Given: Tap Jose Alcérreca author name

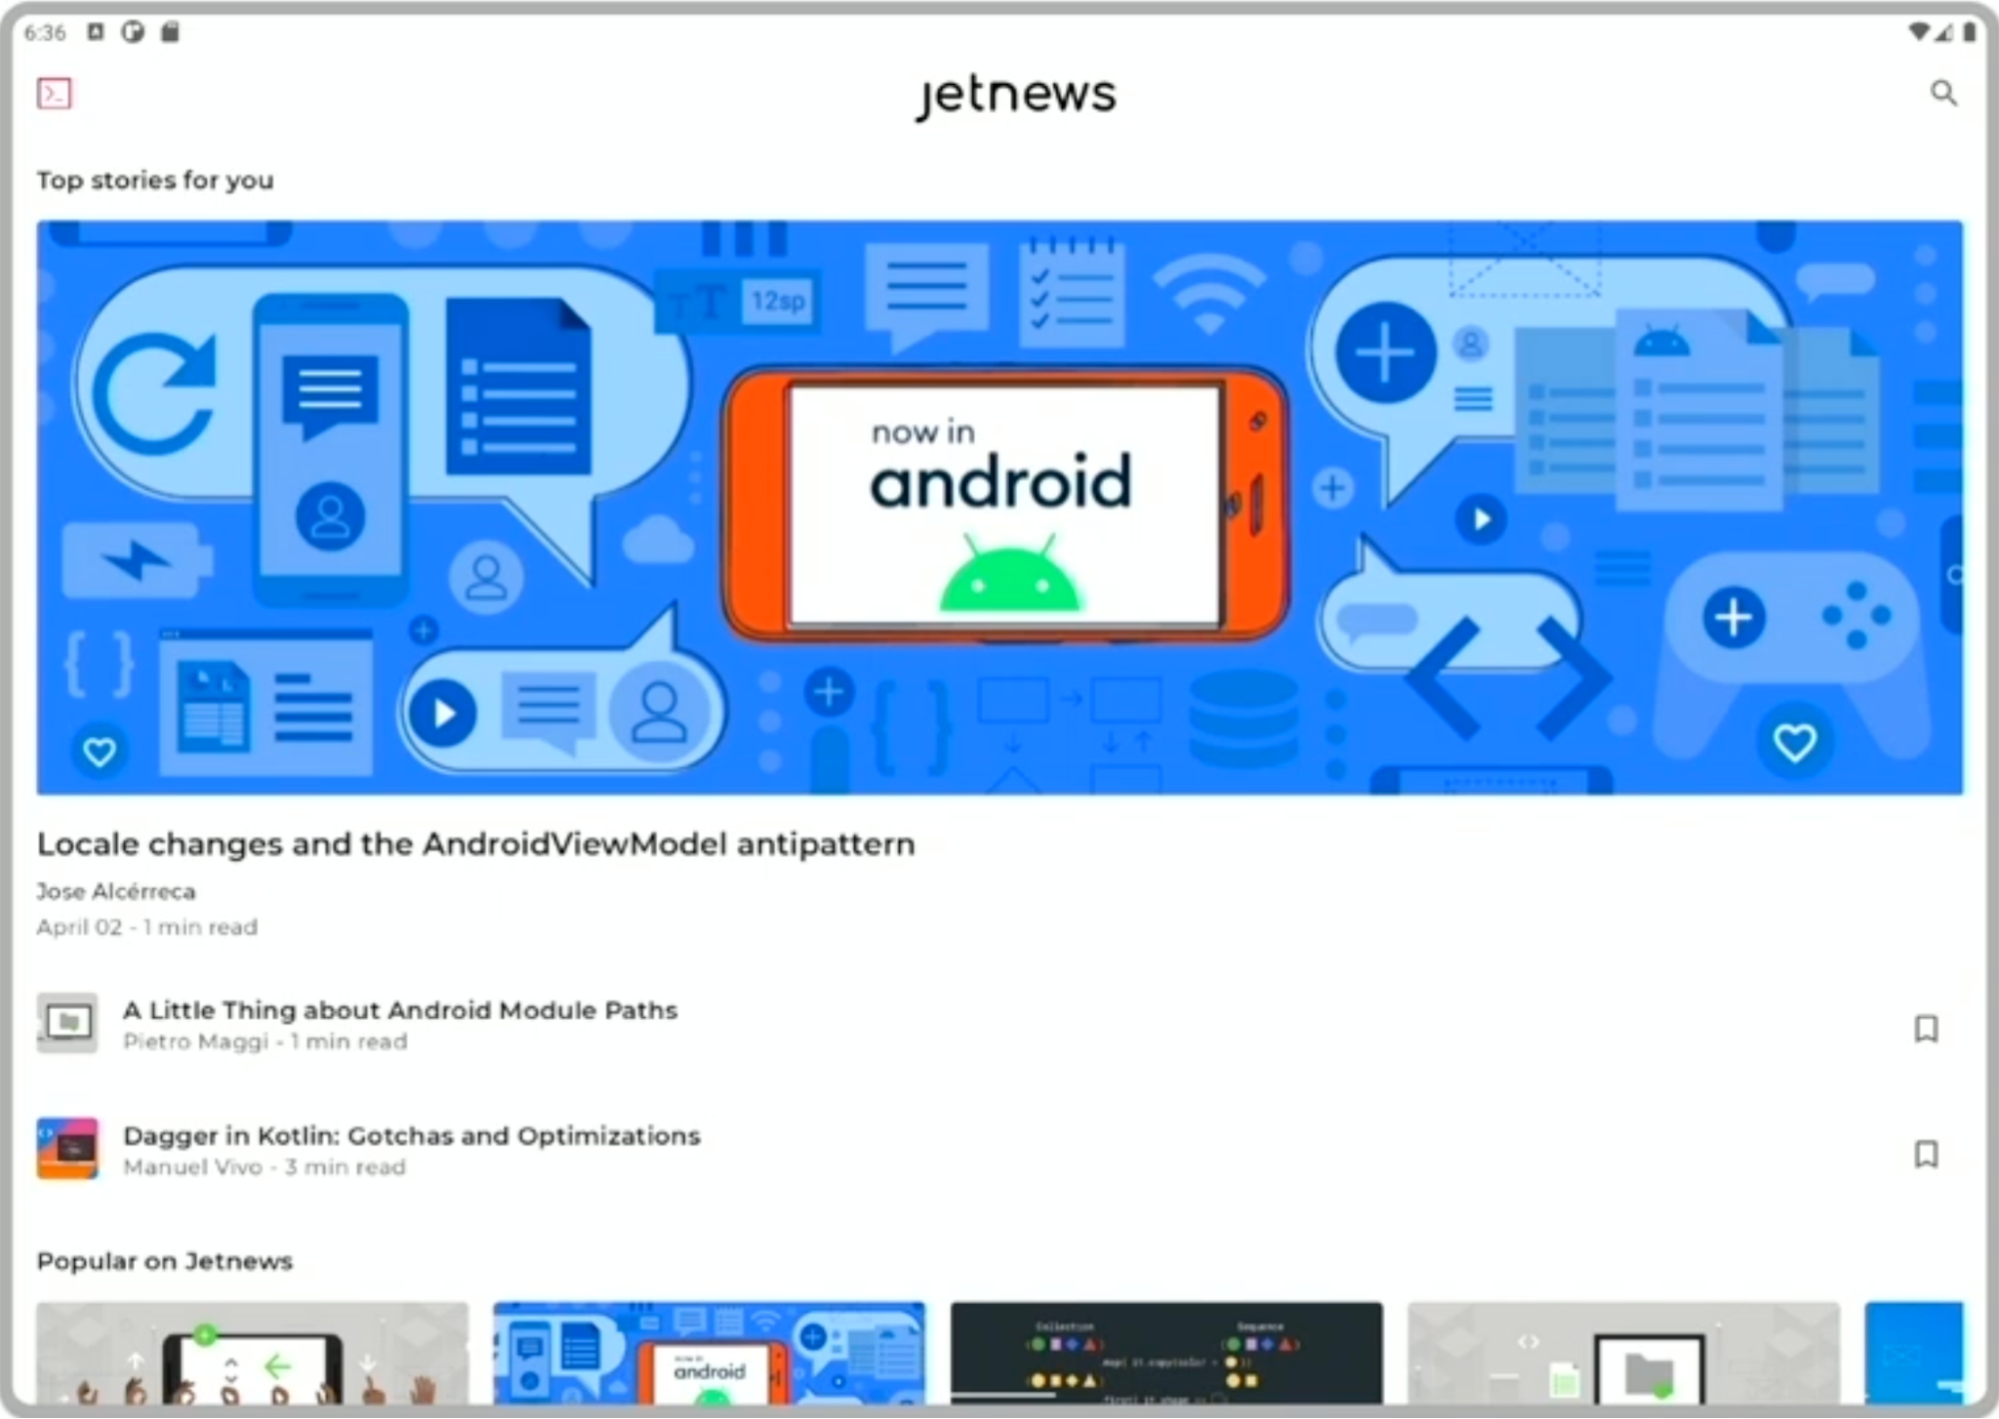Looking at the screenshot, I should point(116,891).
